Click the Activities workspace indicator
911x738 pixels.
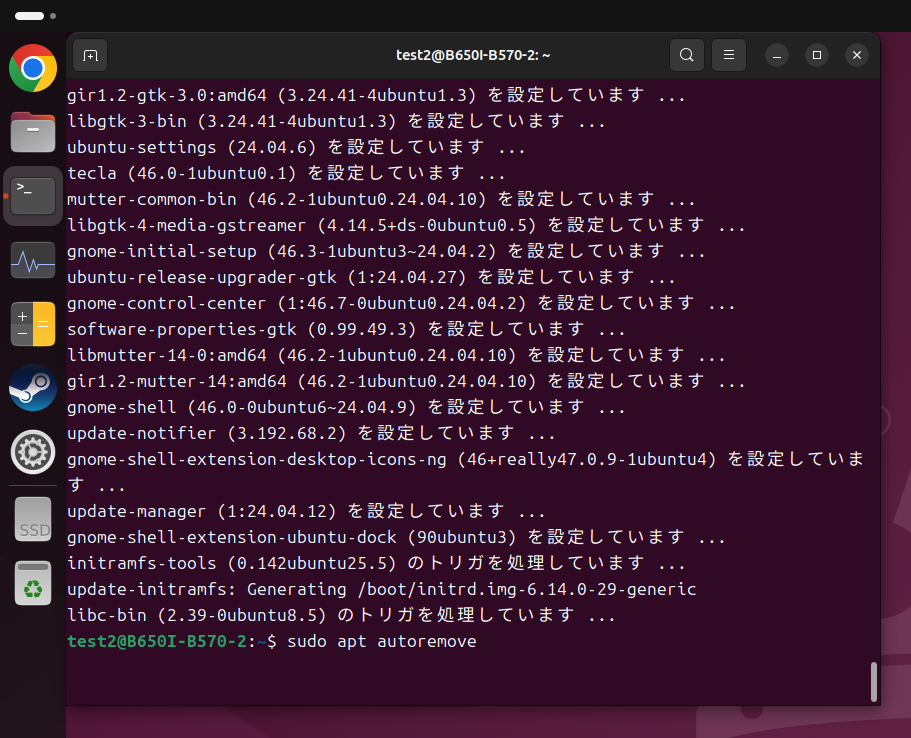tap(35, 16)
